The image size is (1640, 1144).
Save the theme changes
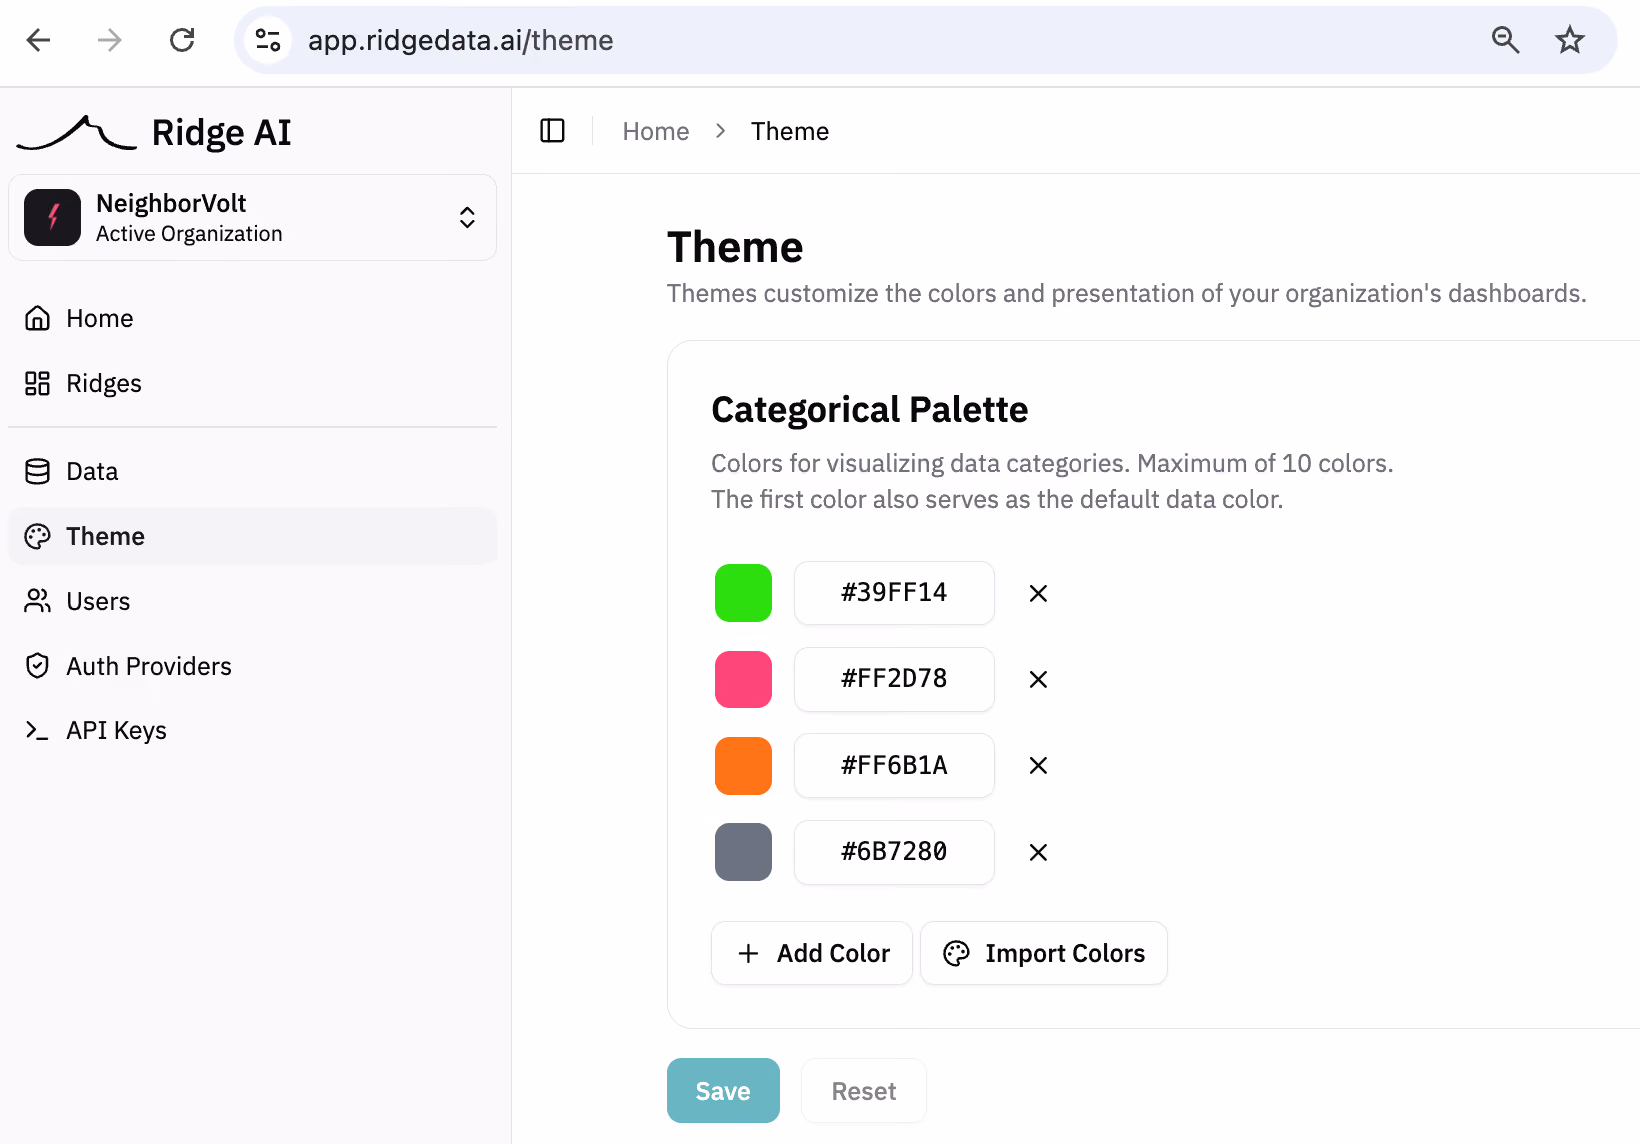pyautogui.click(x=723, y=1090)
